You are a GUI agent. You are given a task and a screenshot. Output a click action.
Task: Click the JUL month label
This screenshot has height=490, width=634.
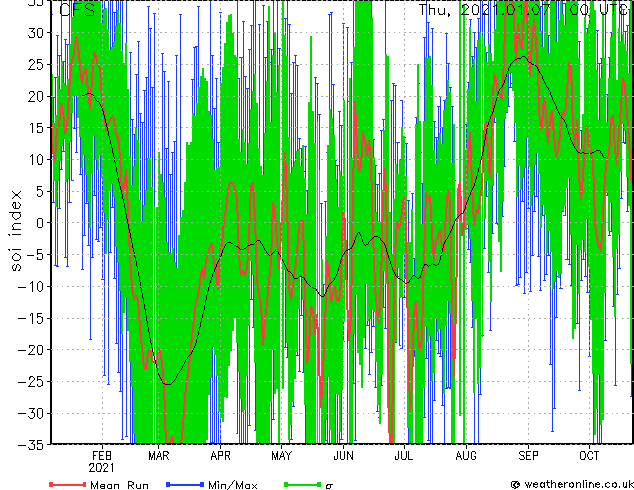pyautogui.click(x=404, y=456)
